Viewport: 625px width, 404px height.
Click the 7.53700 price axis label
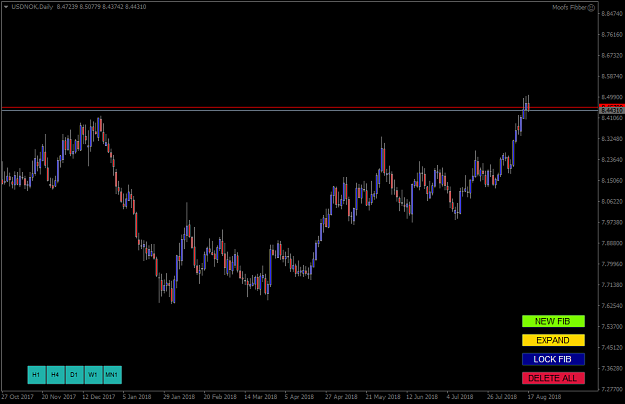(612, 326)
